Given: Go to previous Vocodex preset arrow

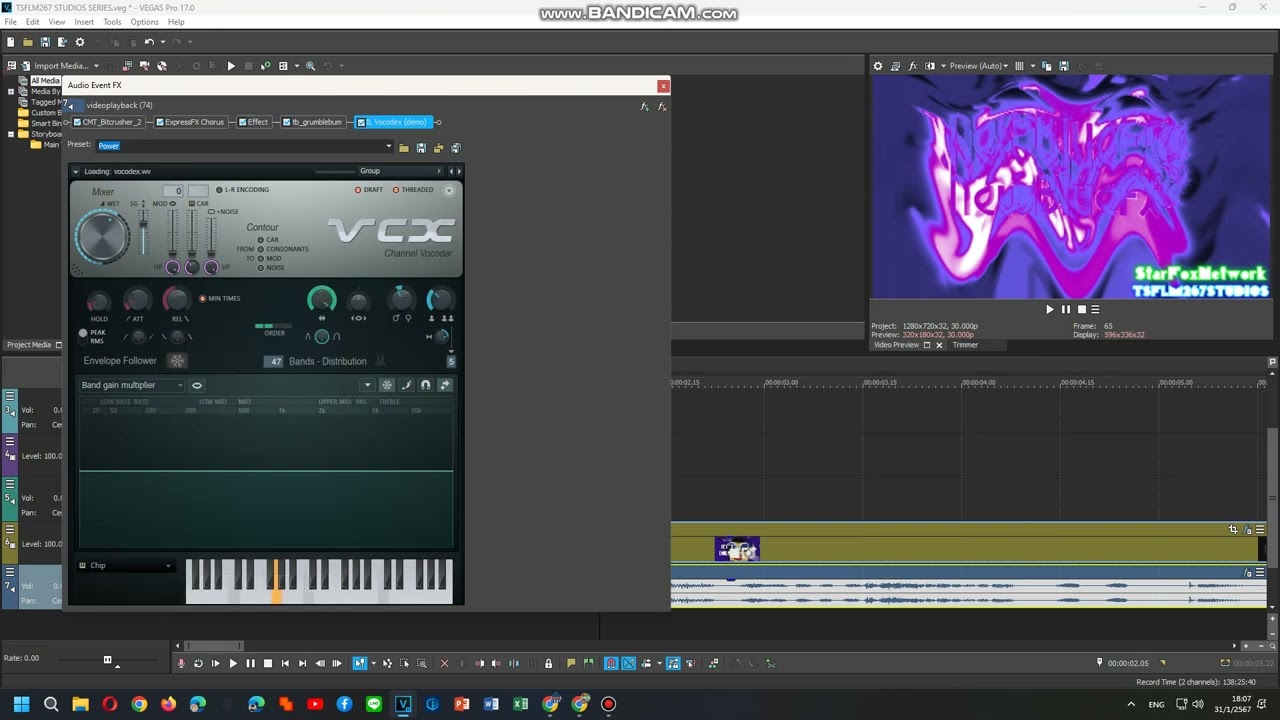Looking at the screenshot, I should click(x=450, y=171).
